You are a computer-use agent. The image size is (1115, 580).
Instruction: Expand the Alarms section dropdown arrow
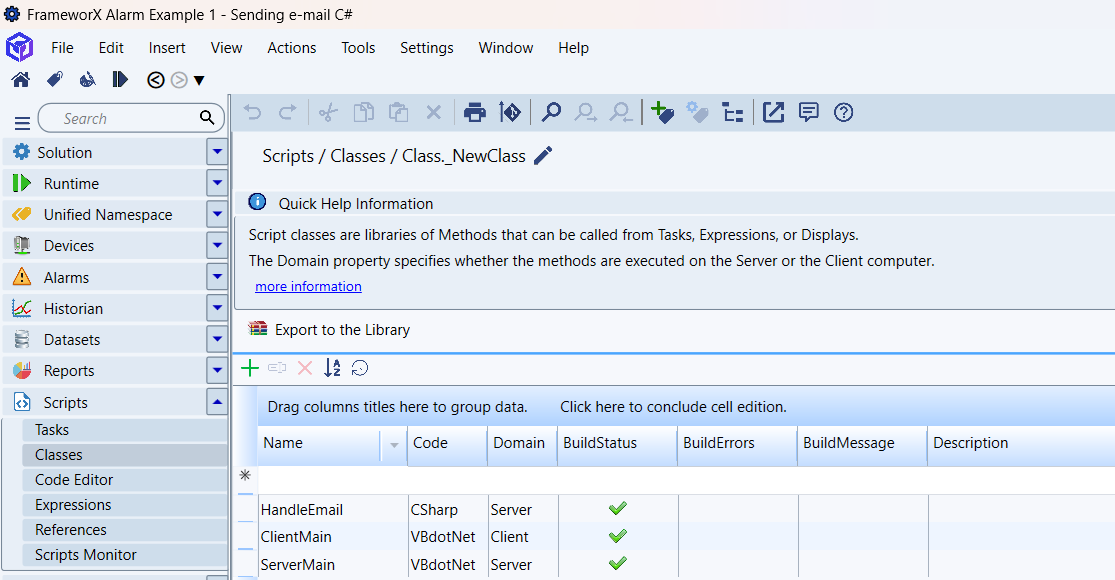click(217, 277)
